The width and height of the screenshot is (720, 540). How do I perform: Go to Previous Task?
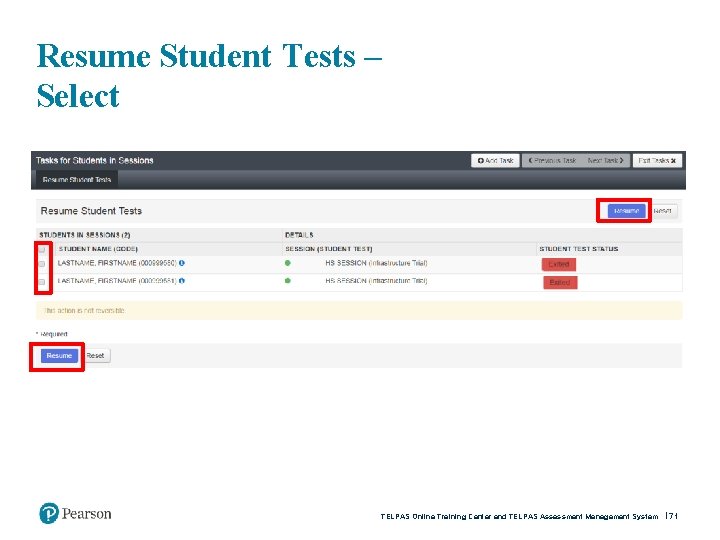[x=552, y=161]
